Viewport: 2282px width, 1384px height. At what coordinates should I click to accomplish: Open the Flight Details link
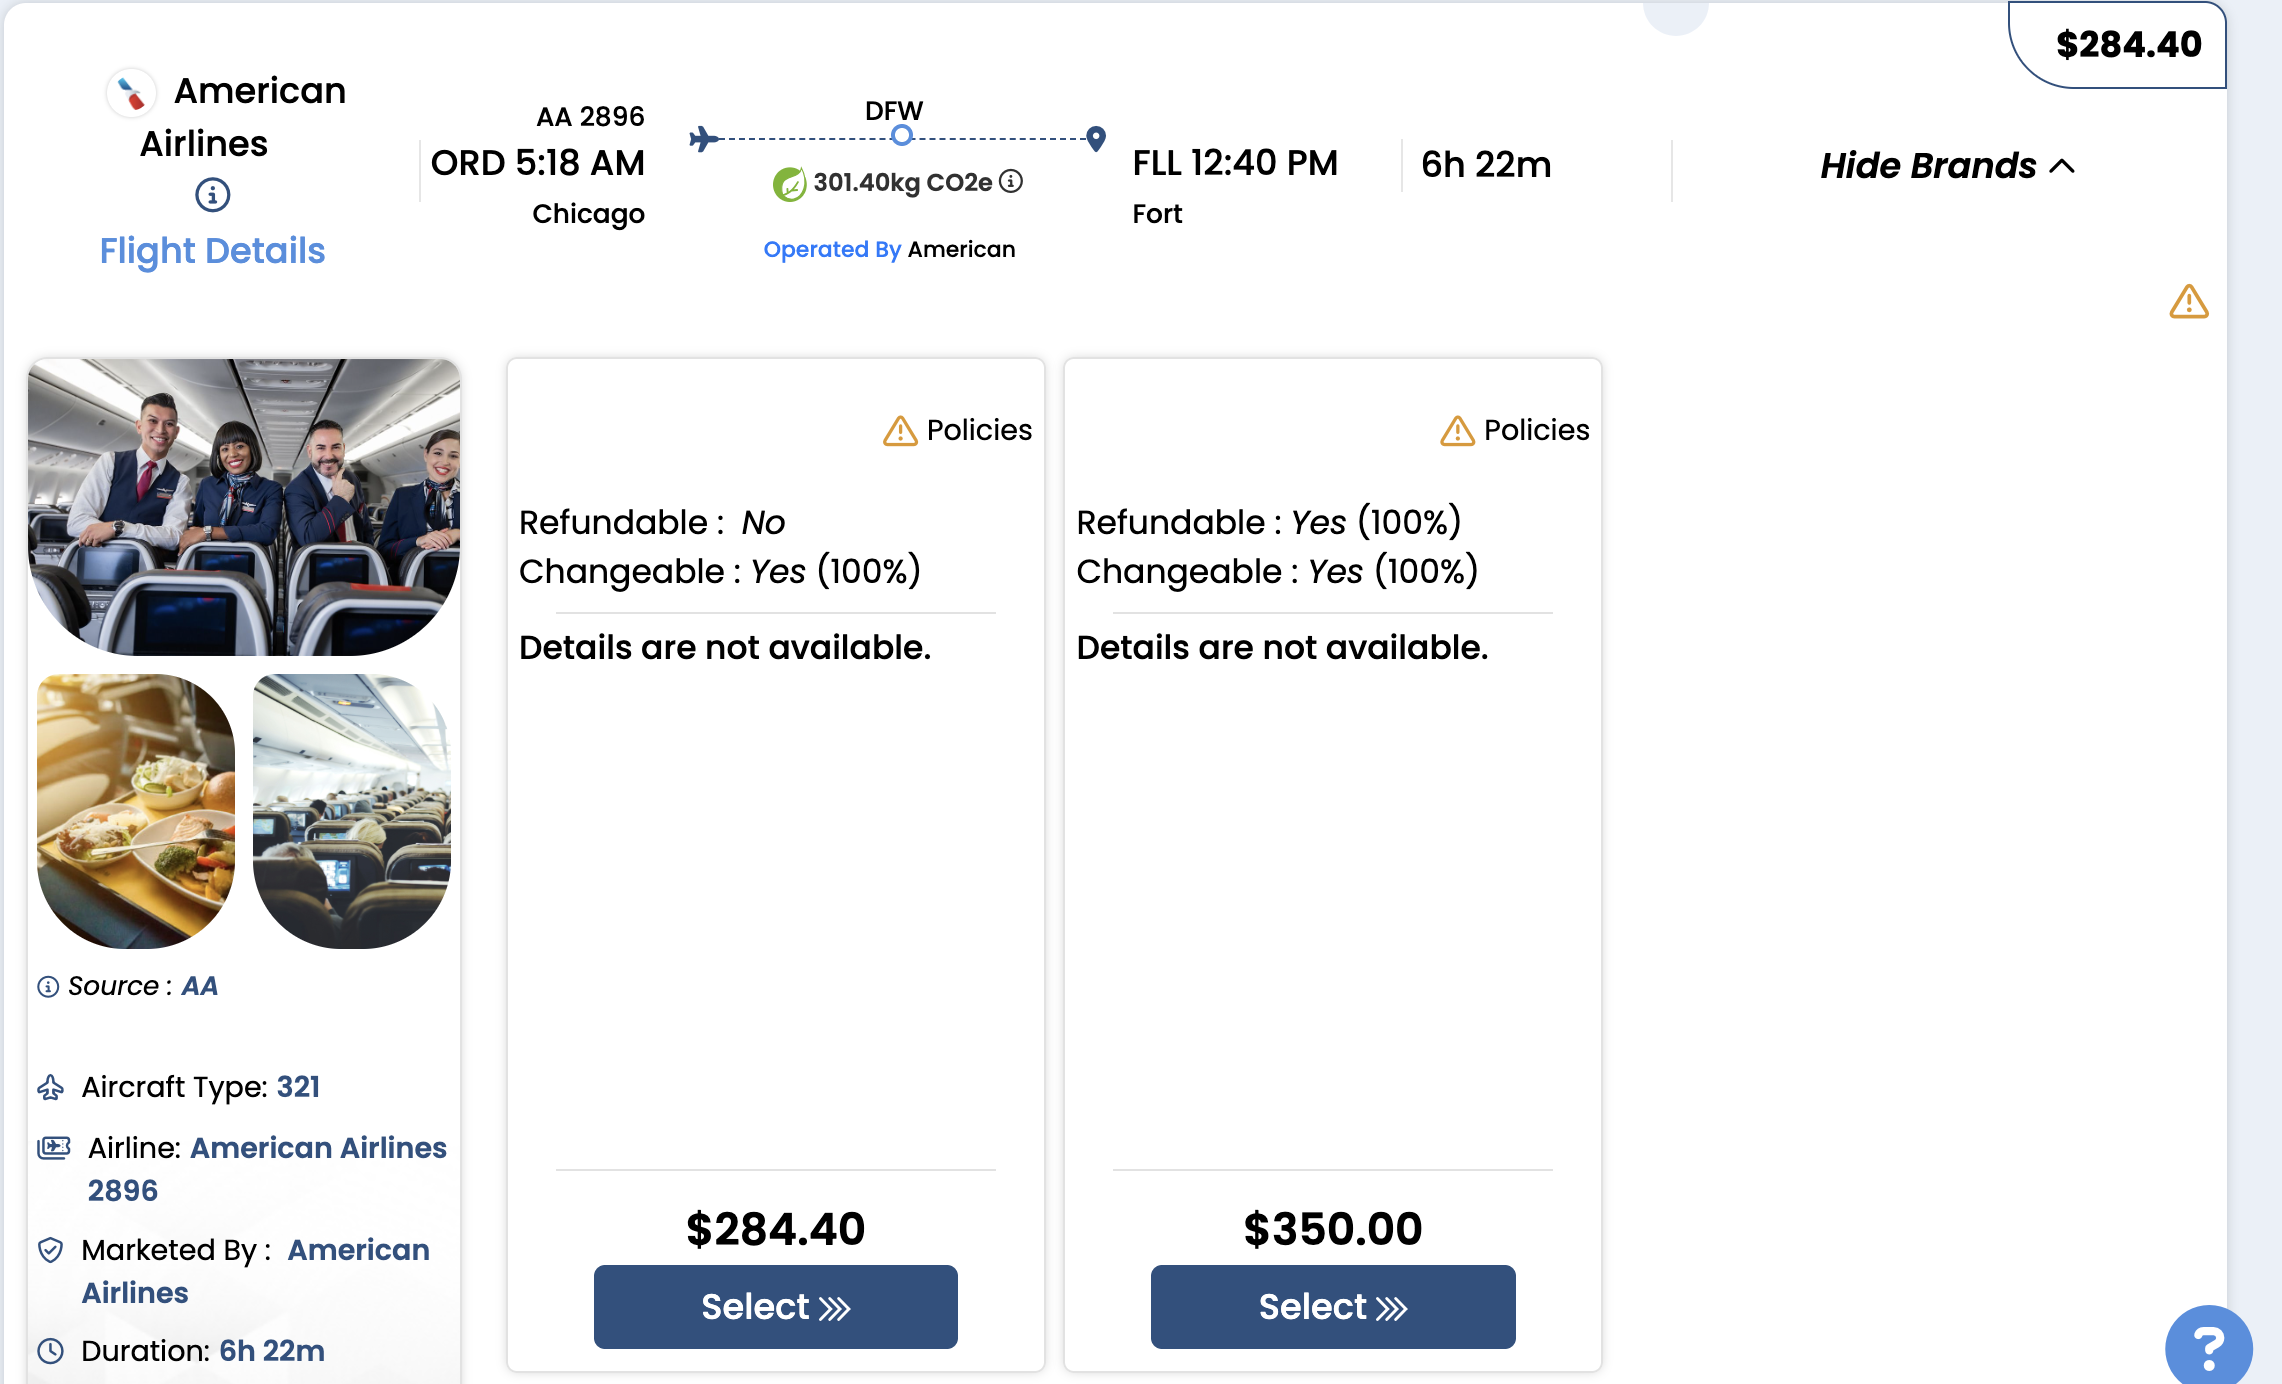tap(212, 251)
